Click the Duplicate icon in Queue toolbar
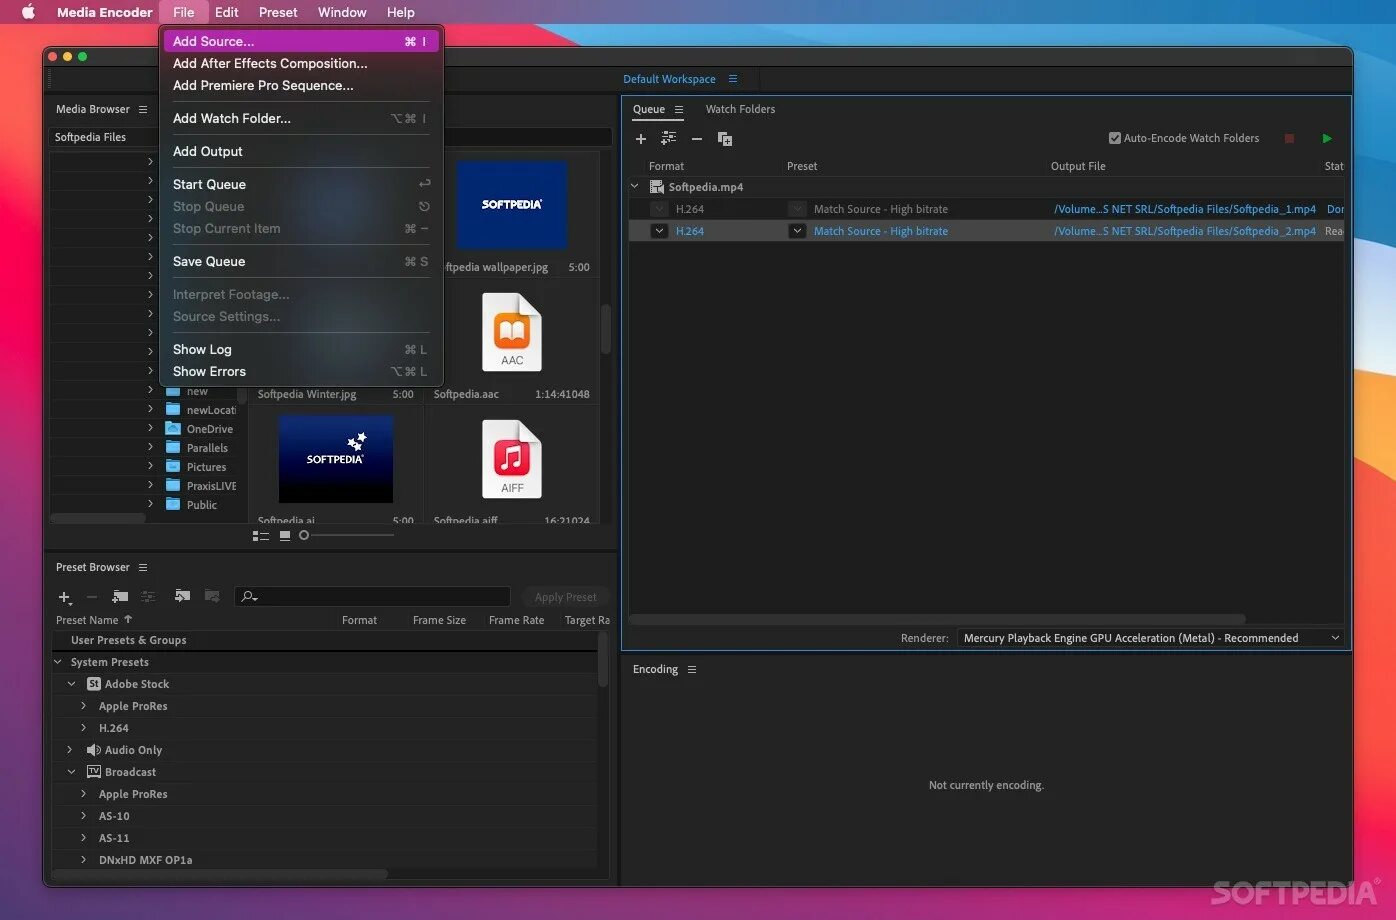This screenshot has width=1396, height=920. [x=725, y=139]
